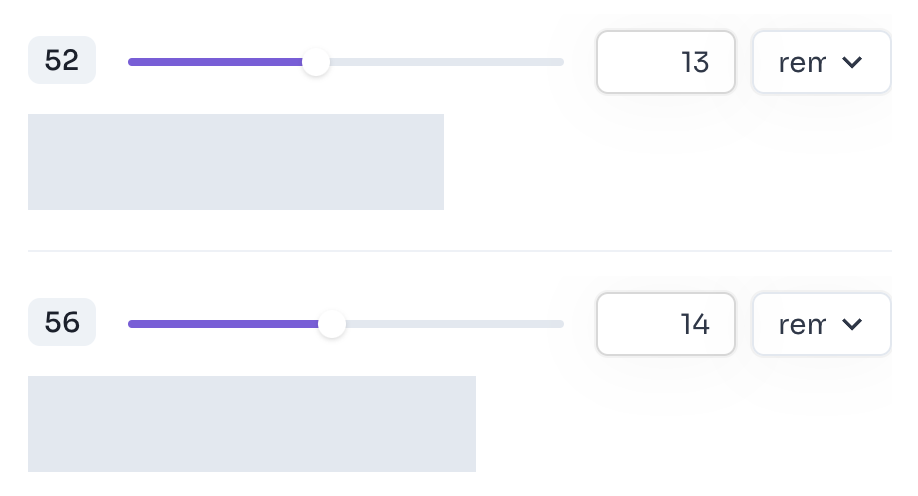Image resolution: width=918 pixels, height=496 pixels.
Task: Click the divider line between the two rows
Action: click(x=459, y=250)
